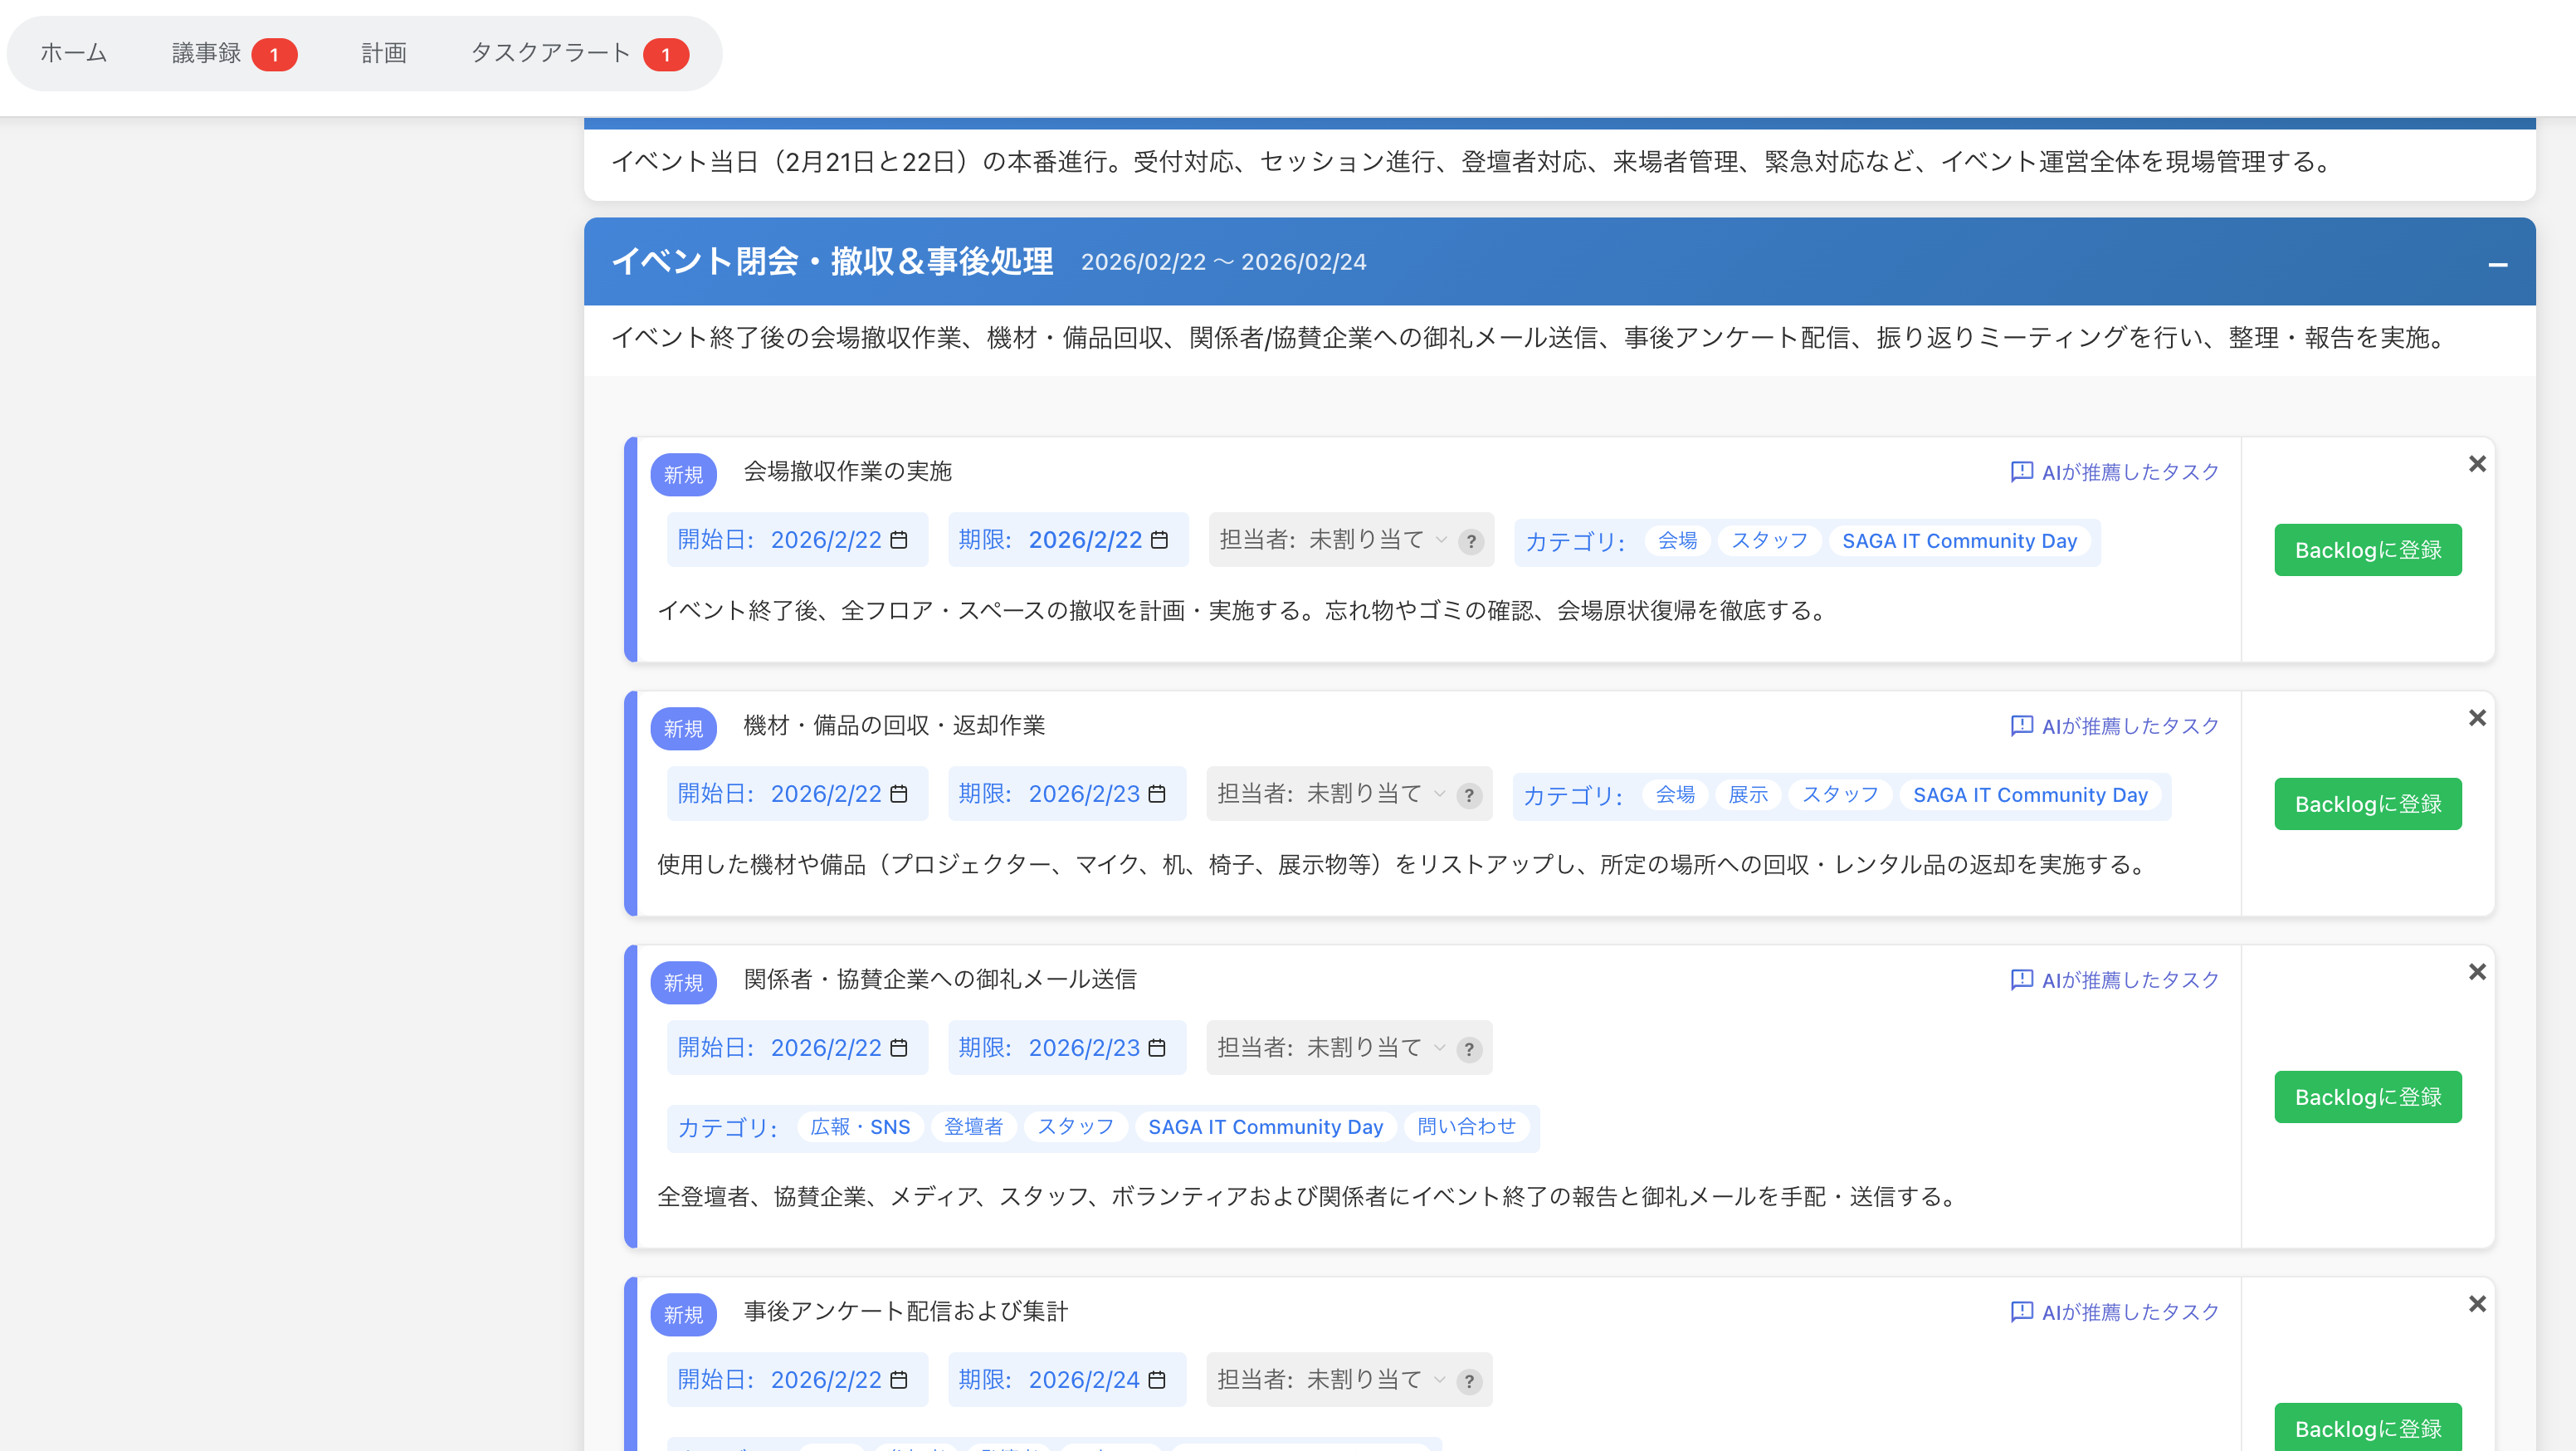This screenshot has height=1451, width=2576.
Task: Open assignee dropdown for 事後アンケート配信
Action: (x=1376, y=1380)
